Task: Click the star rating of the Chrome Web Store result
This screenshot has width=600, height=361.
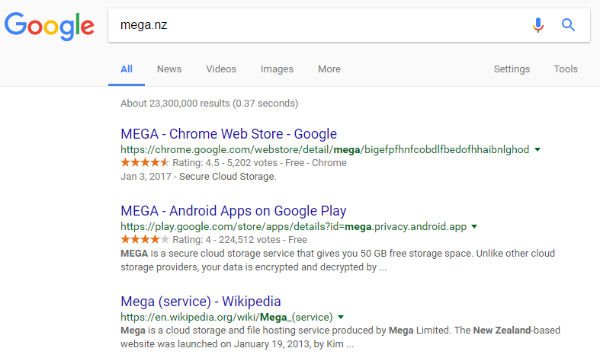Action: [145, 162]
